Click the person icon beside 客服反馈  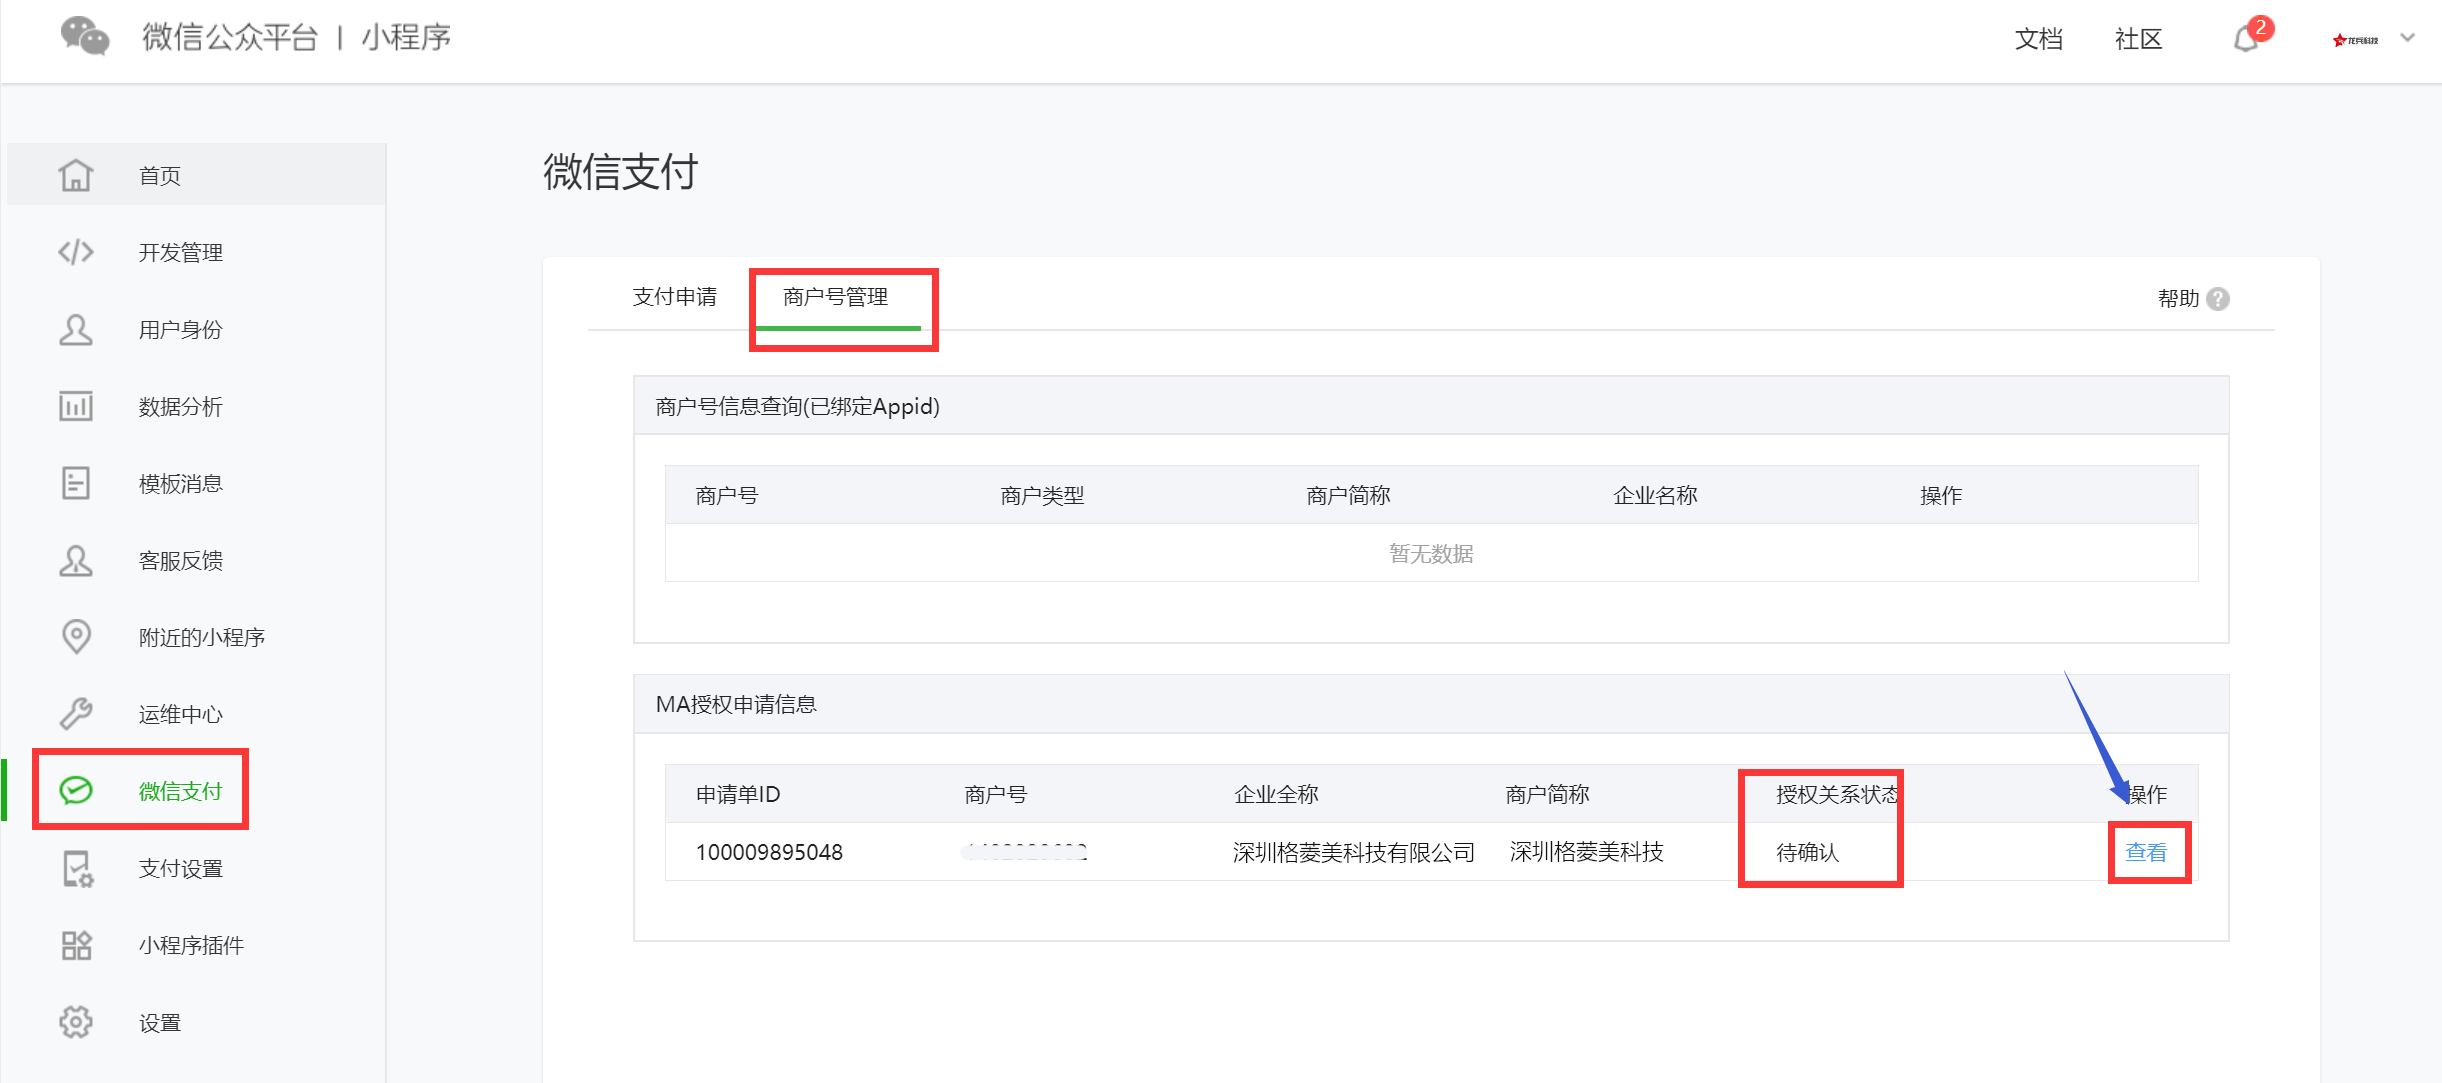(x=76, y=560)
